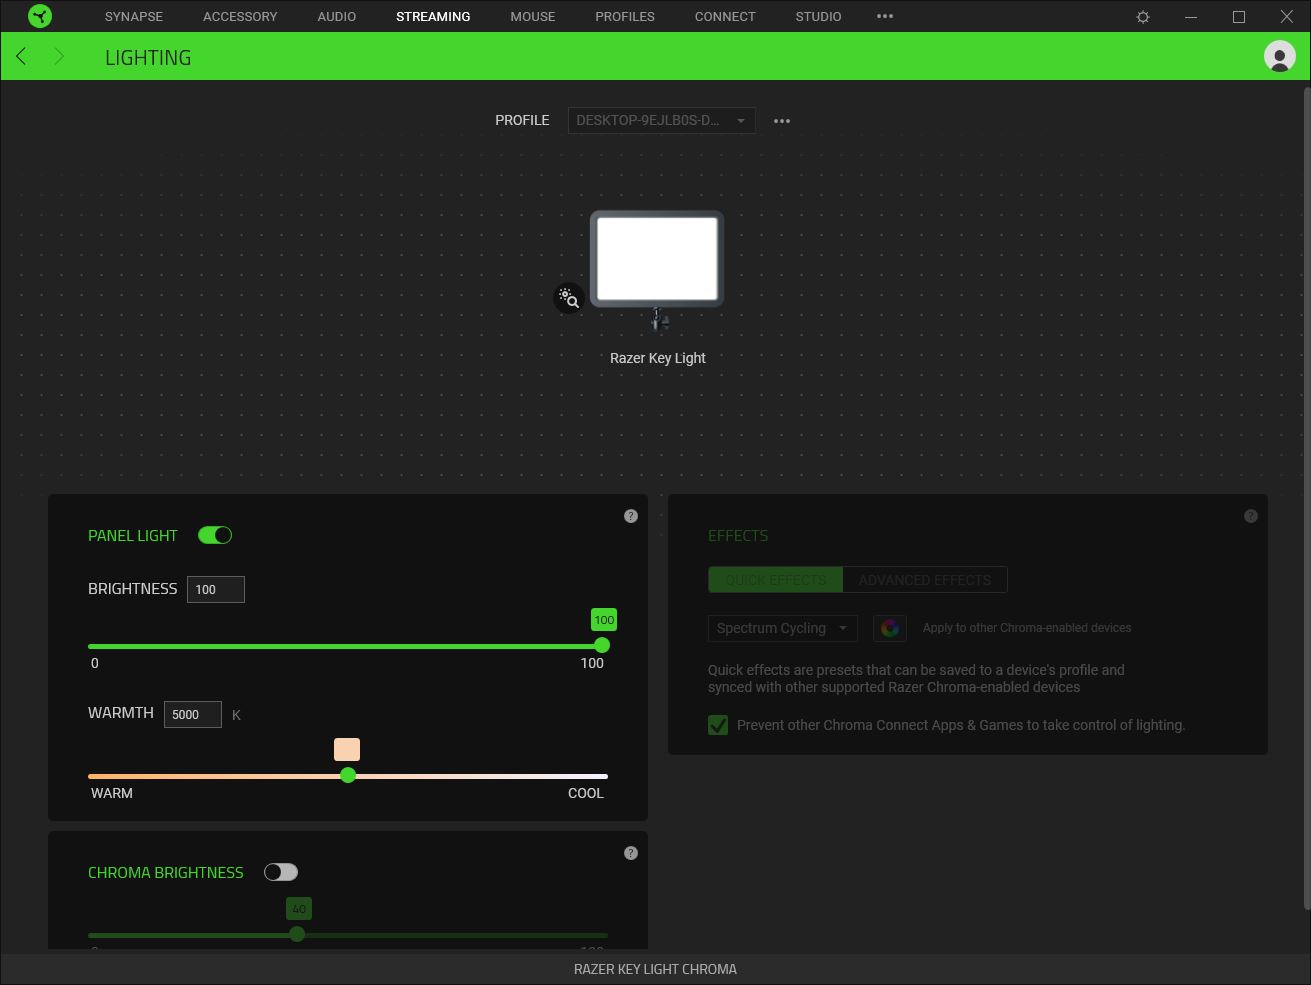The height and width of the screenshot is (985, 1311).
Task: Click the Razer Key Light caption
Action: pyautogui.click(x=658, y=358)
